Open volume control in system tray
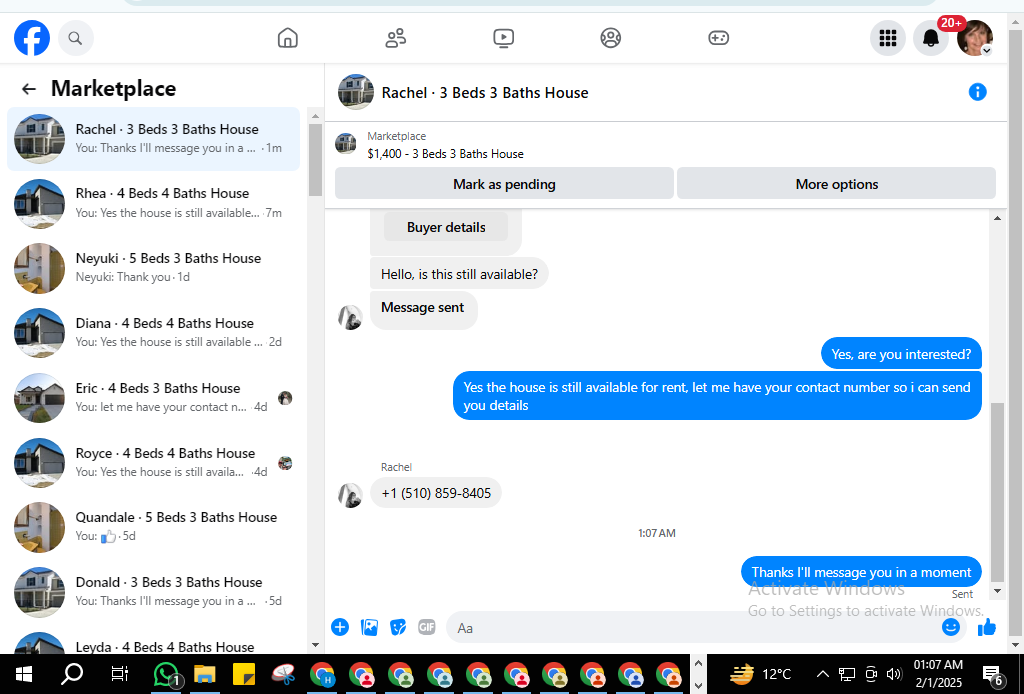Screen dimensions: 1024x694 point(894,674)
